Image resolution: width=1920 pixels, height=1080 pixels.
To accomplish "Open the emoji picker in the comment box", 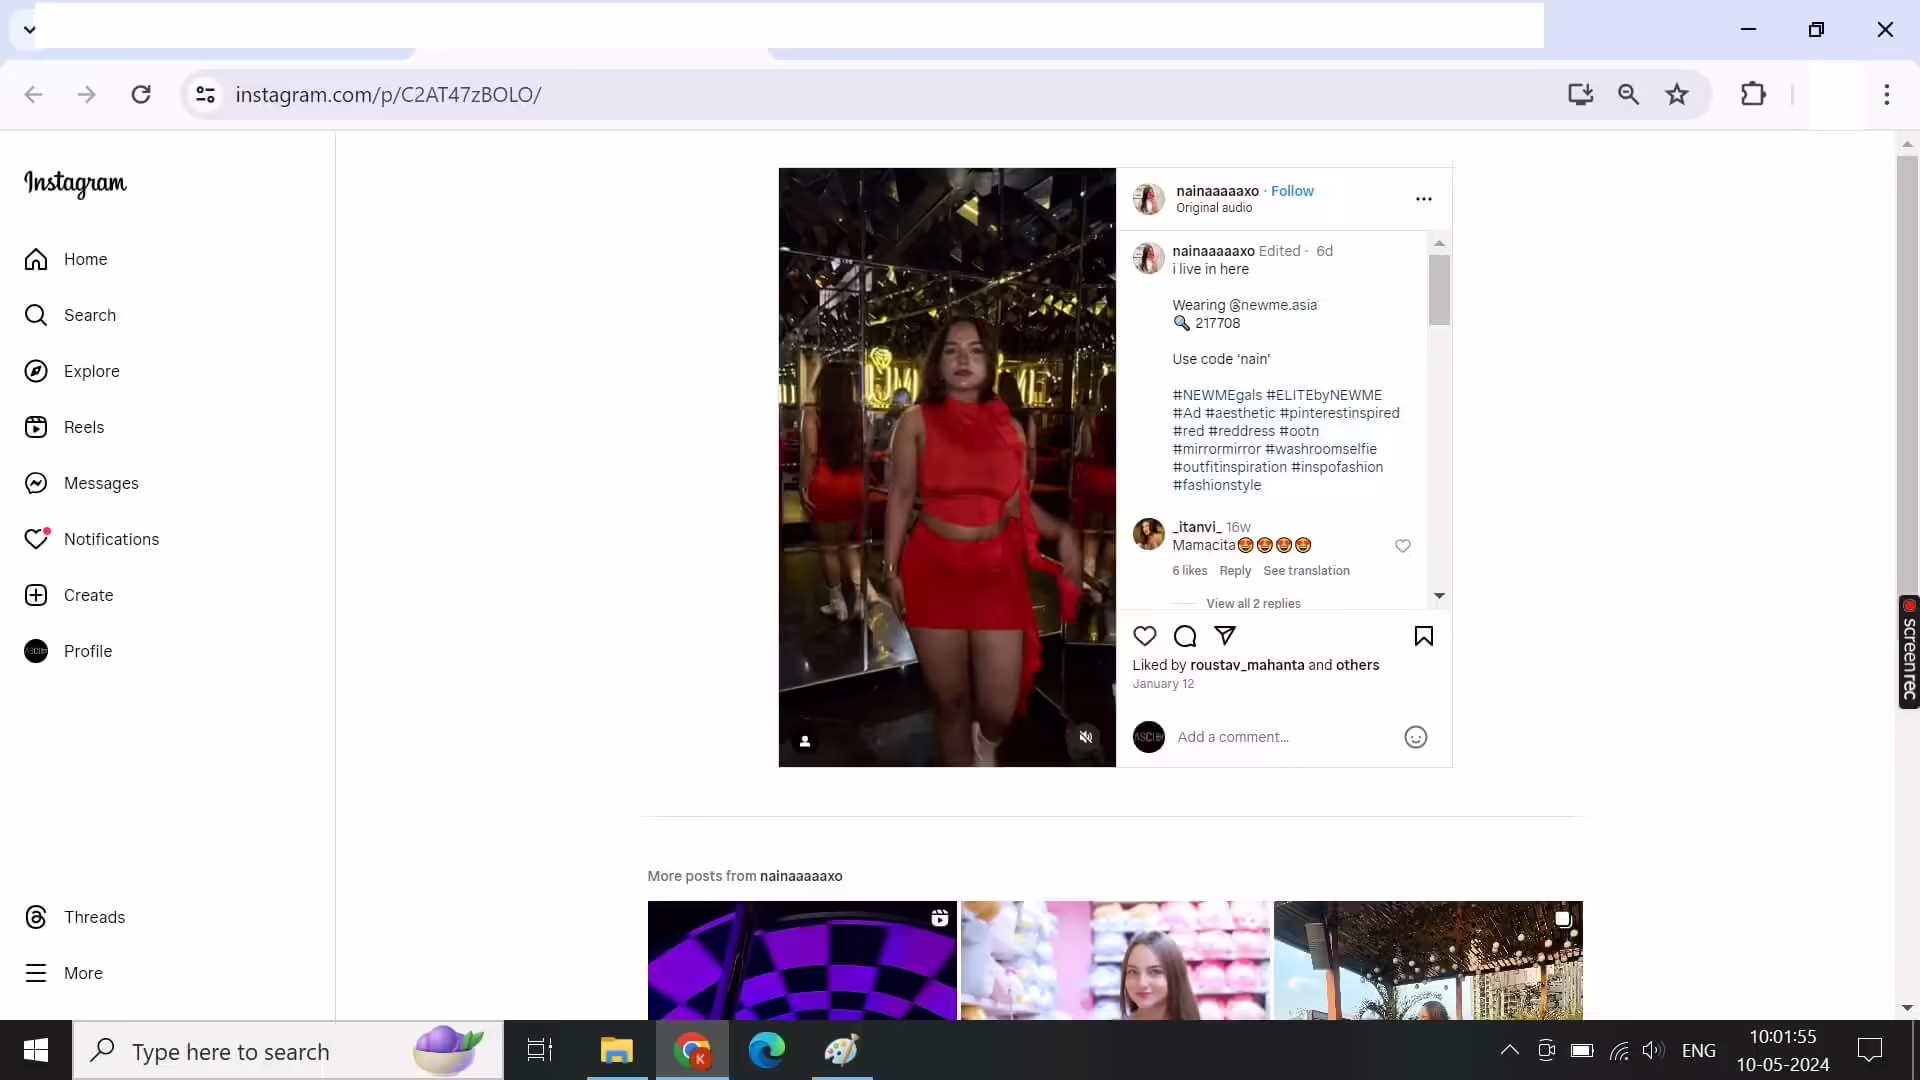I will (1415, 738).
